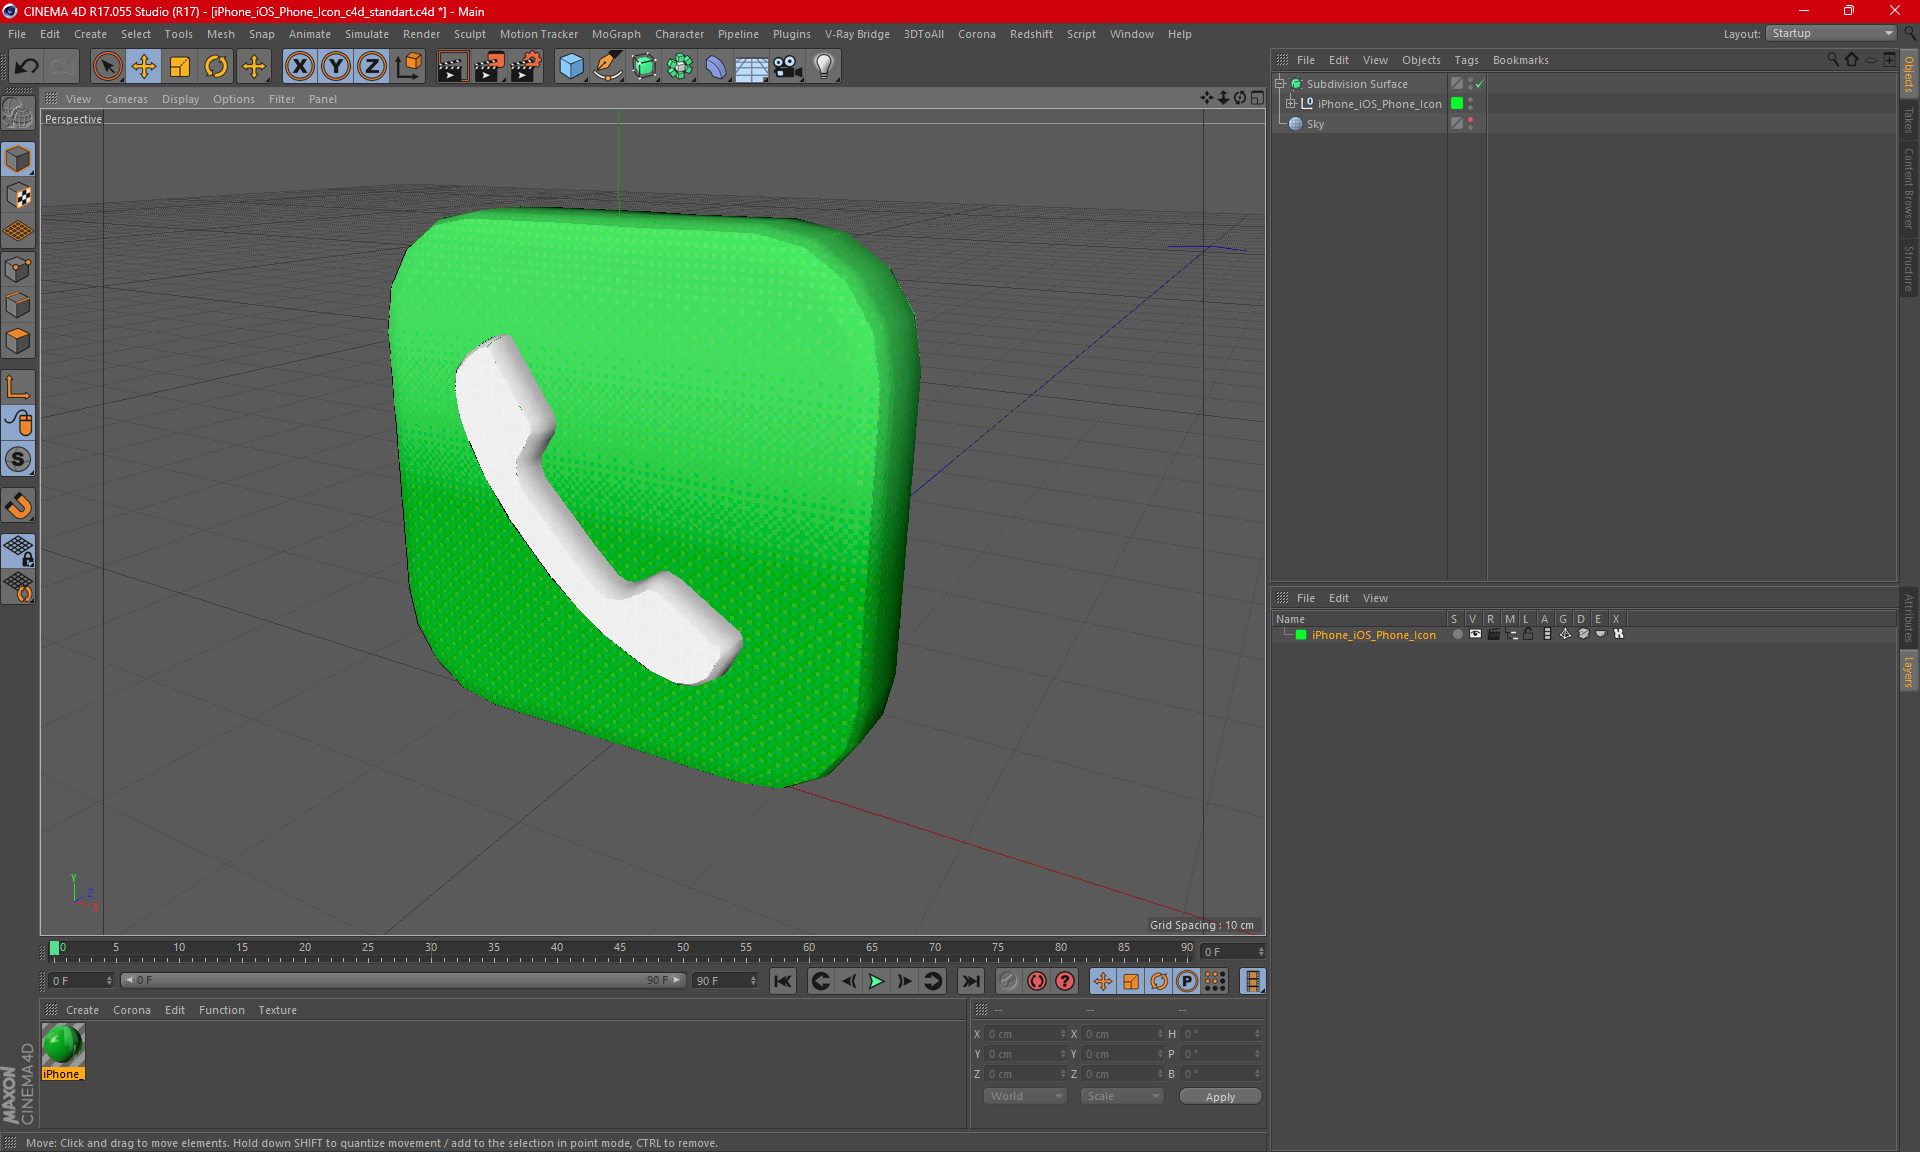Open the Render menu
This screenshot has width=1920, height=1152.
[x=421, y=34]
